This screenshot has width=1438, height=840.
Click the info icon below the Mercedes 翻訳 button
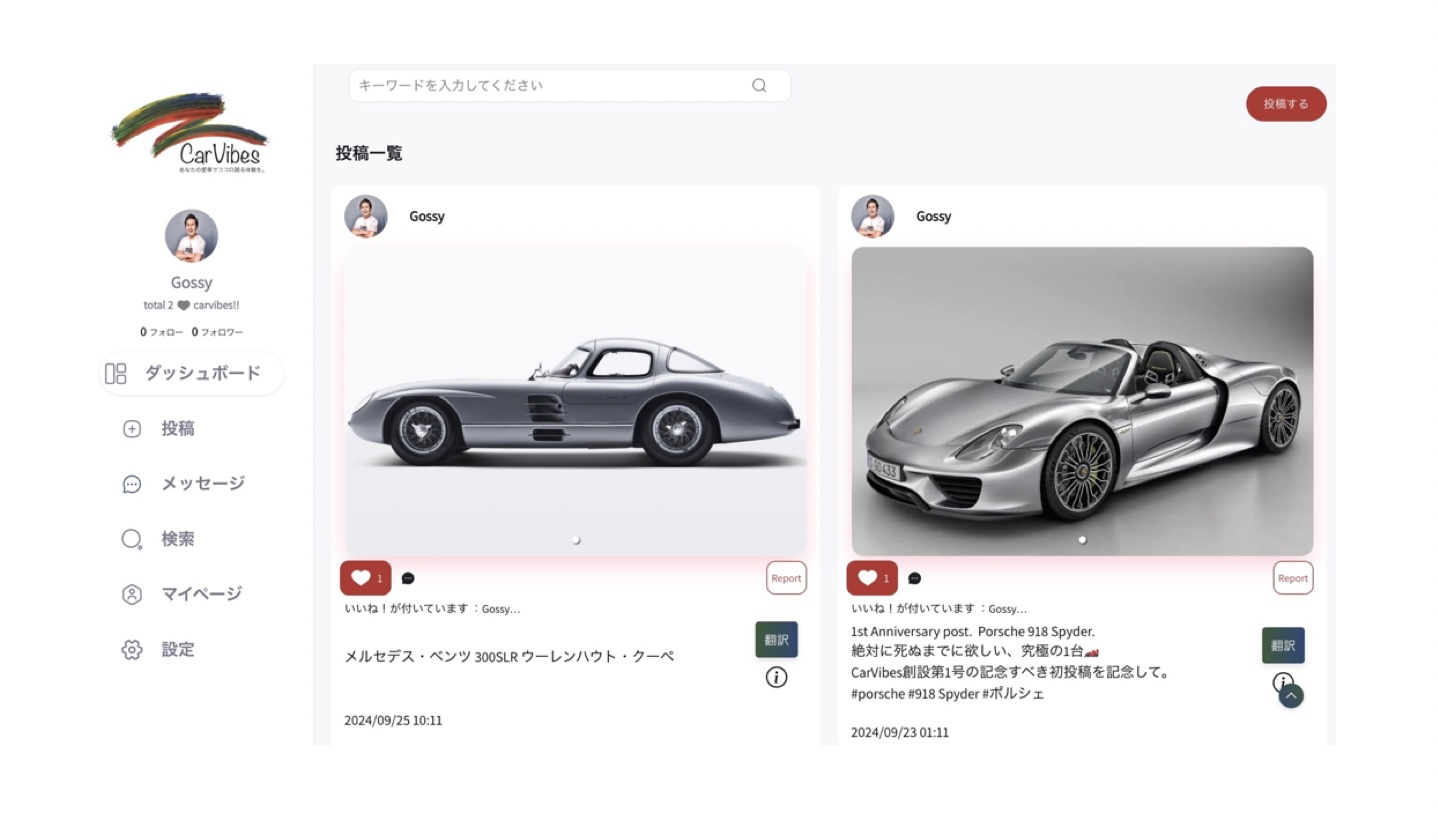pos(775,677)
